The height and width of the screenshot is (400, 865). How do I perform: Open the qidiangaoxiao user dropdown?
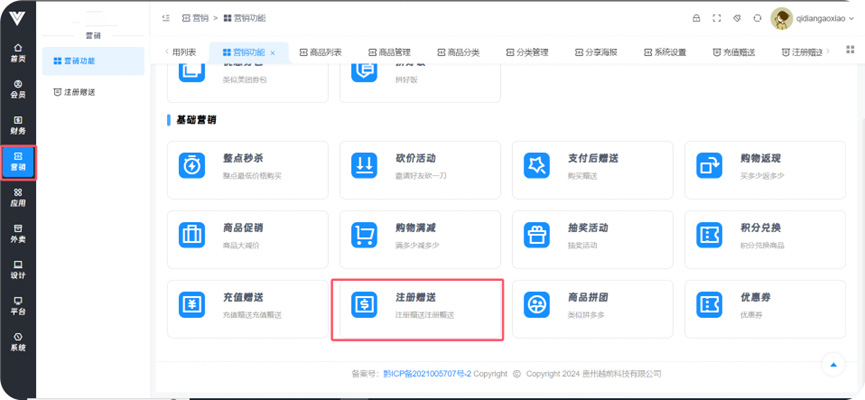[812, 18]
